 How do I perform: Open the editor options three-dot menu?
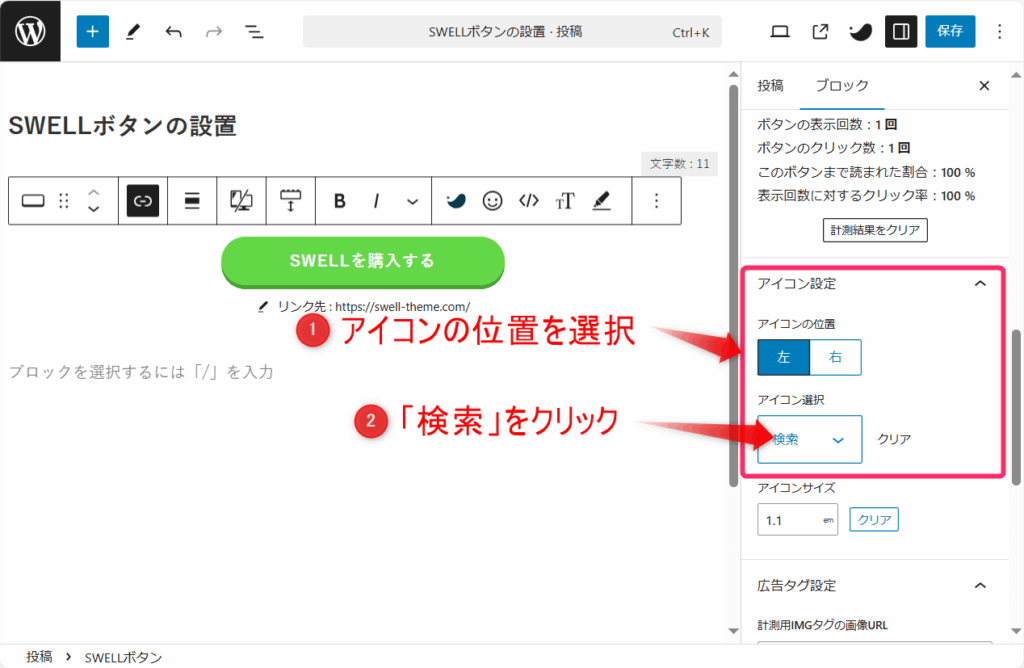(999, 31)
